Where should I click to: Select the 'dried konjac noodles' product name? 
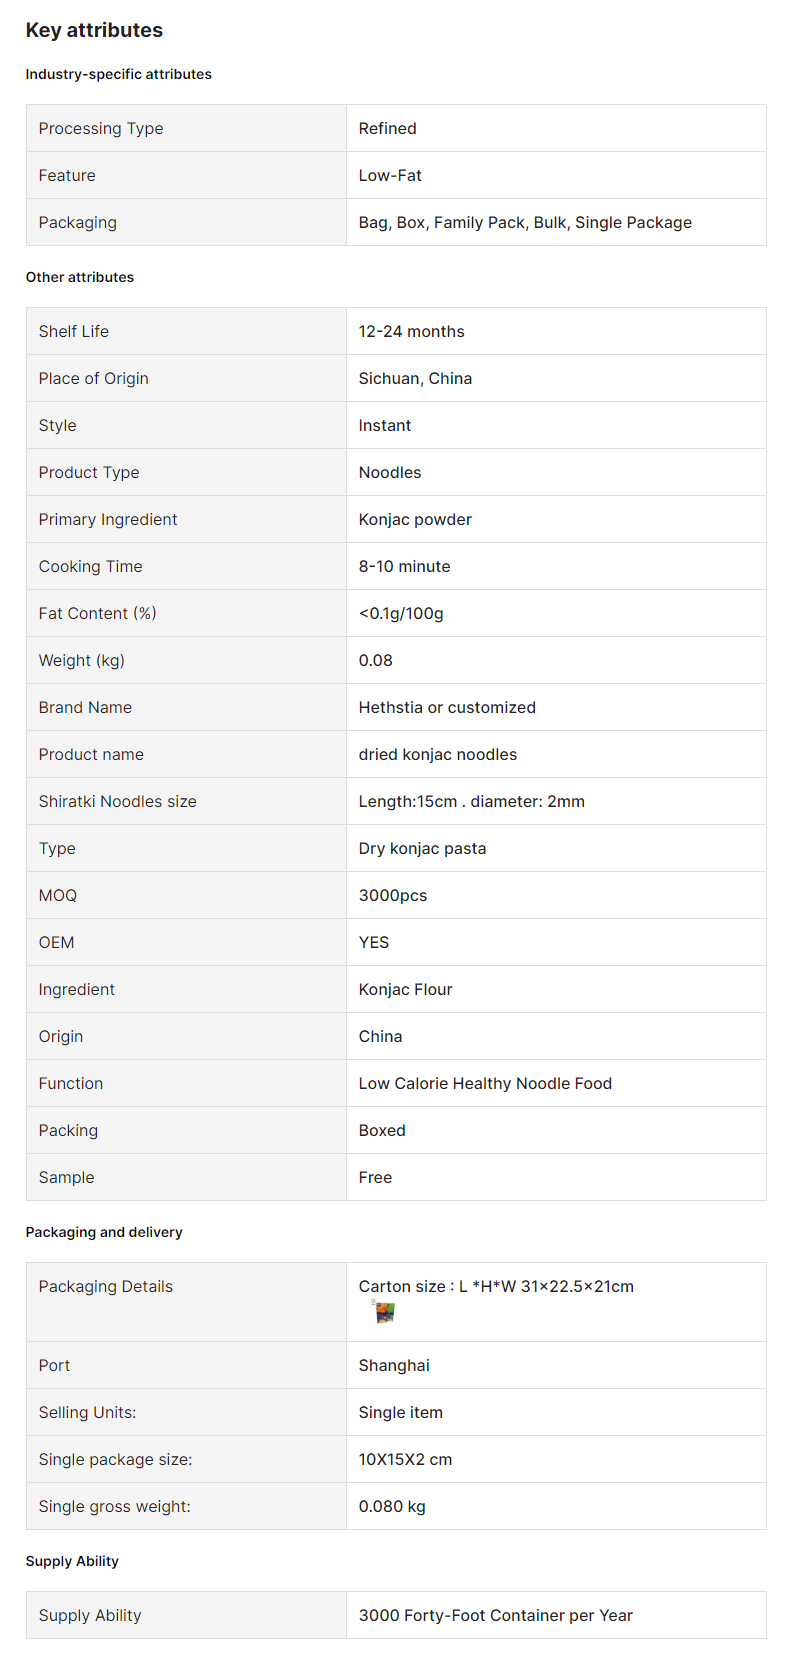[x=438, y=754]
